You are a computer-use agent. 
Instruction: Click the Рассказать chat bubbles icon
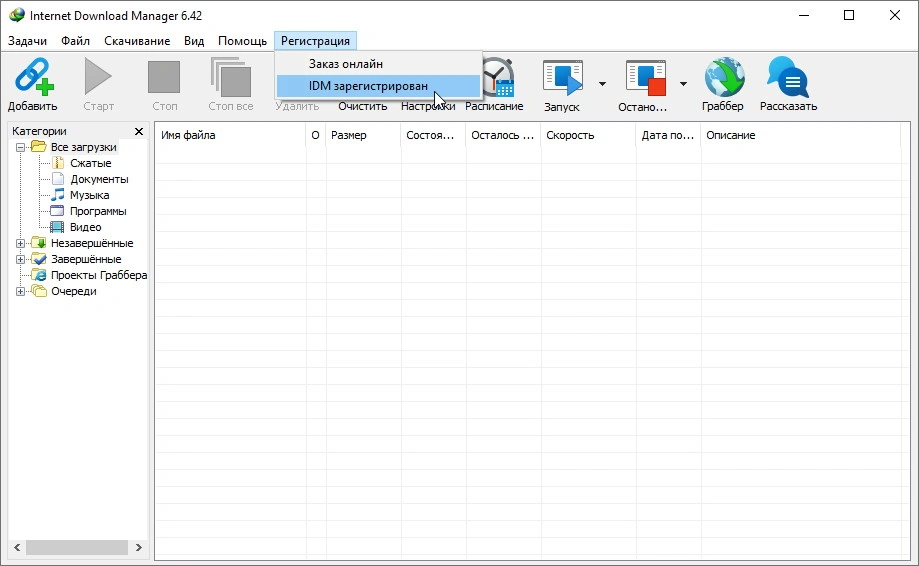788,77
